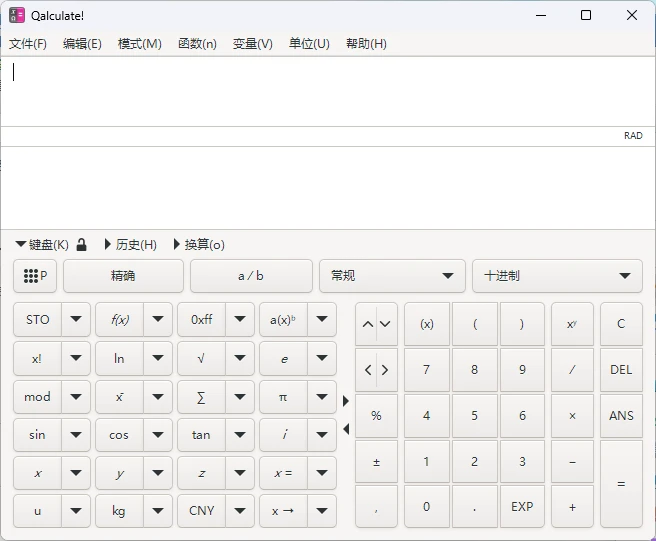Click the u unit prefix button
The height and width of the screenshot is (541, 656).
38,511
